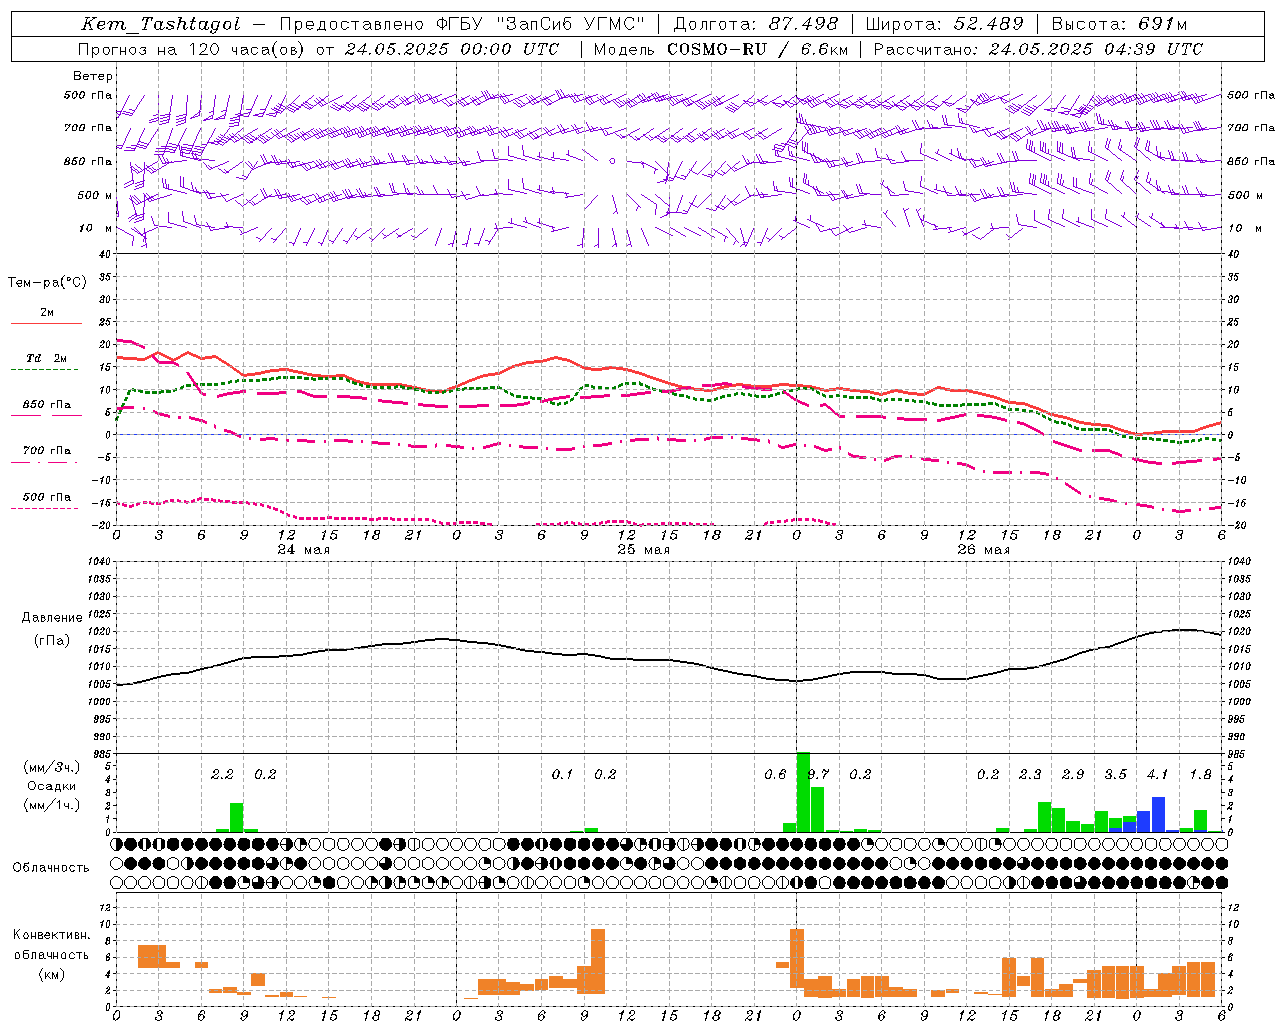Select the (гПа) unit under Давление
This screenshot has height=1024, width=1280.
coord(52,640)
